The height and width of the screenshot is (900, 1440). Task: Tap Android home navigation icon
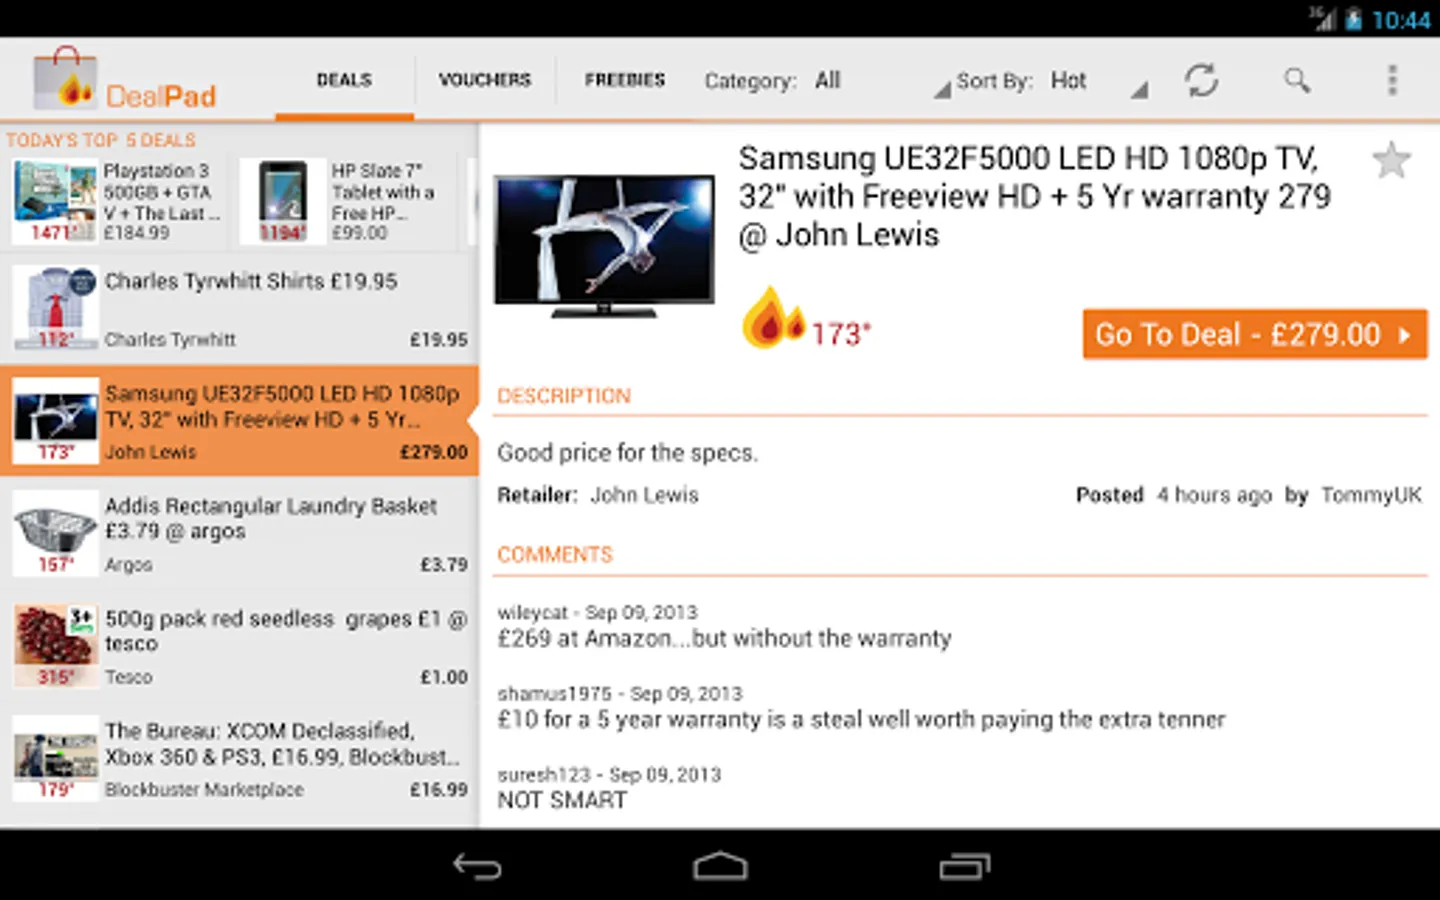pyautogui.click(x=720, y=866)
